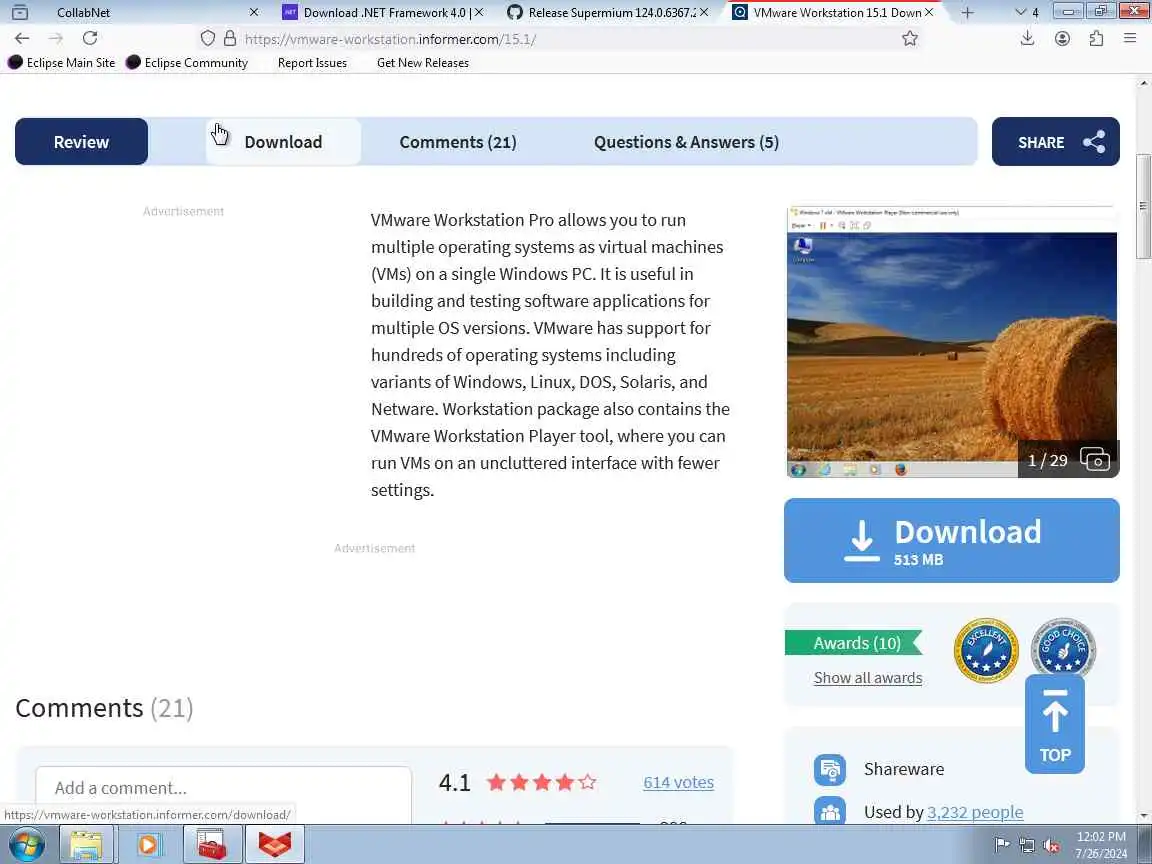Select the Comments (21) tab
This screenshot has height=864, width=1152.
[x=458, y=142]
